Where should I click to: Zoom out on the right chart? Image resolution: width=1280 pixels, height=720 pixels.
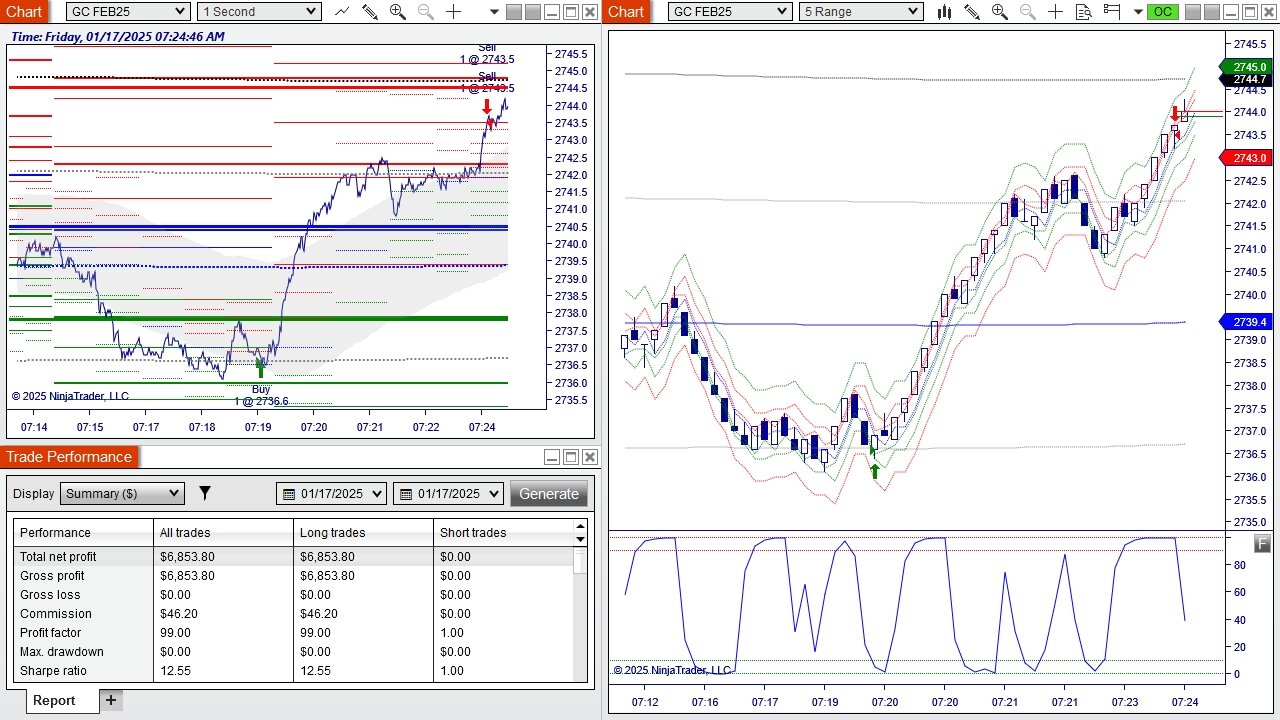coord(1028,12)
